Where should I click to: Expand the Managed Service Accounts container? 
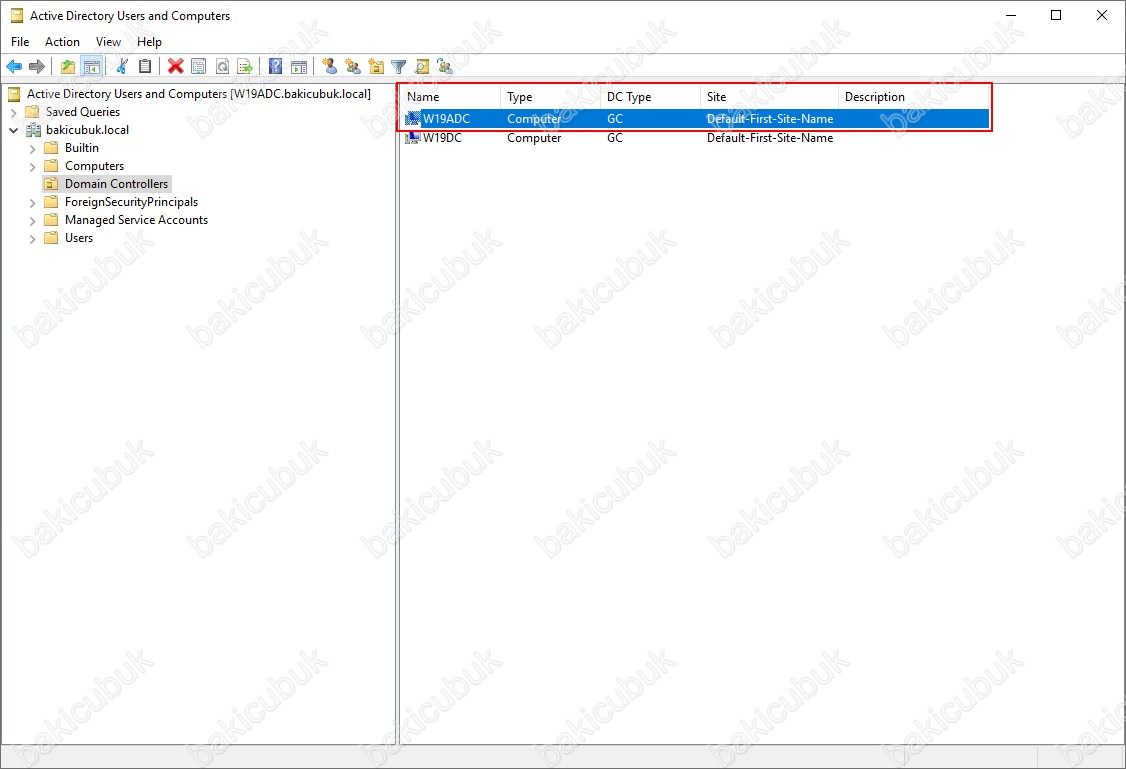[x=32, y=221]
